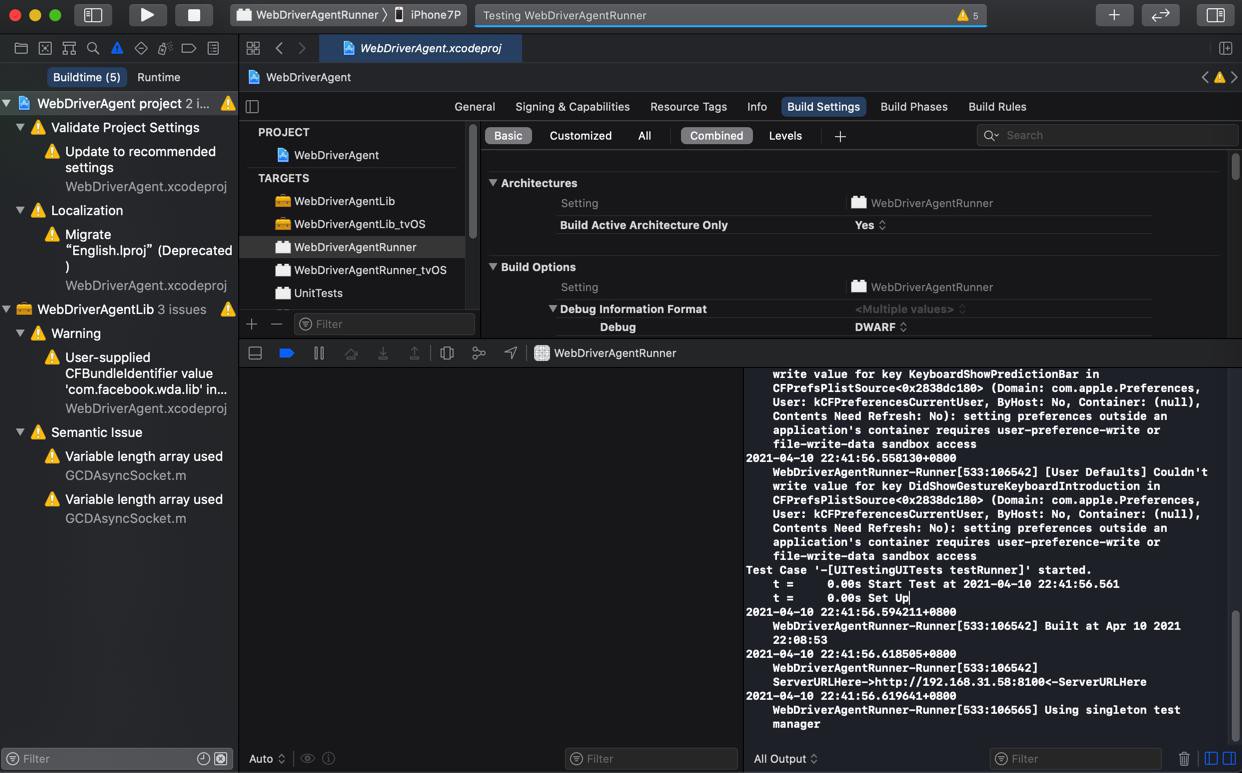This screenshot has height=773, width=1242.
Task: Open the Build Phases tab
Action: [914, 107]
